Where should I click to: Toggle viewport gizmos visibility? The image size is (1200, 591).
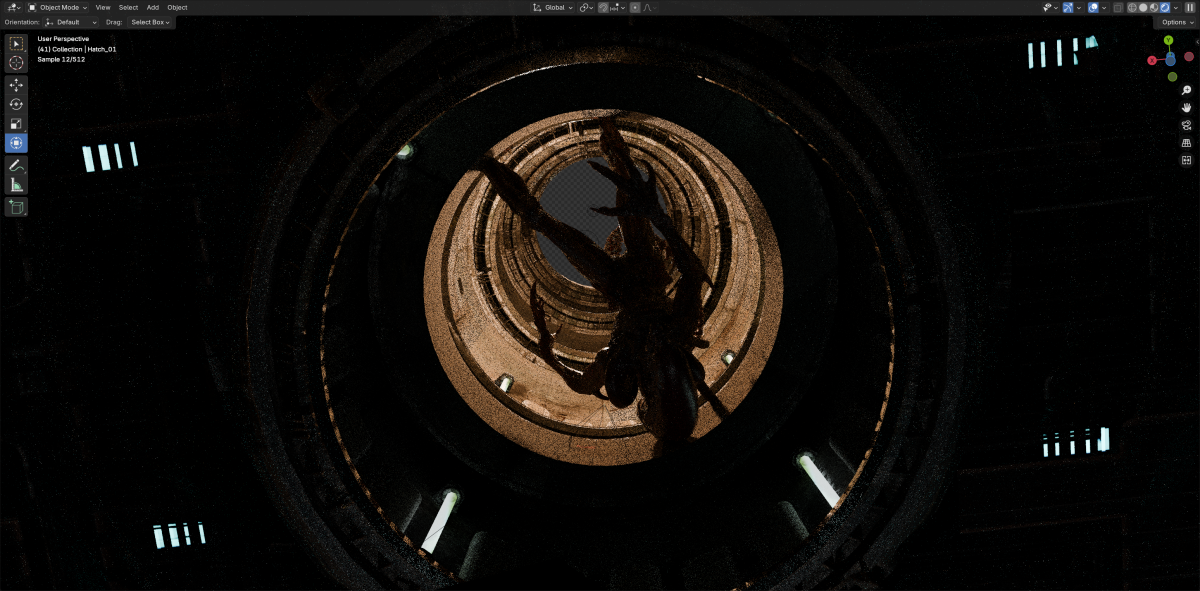click(1069, 7)
